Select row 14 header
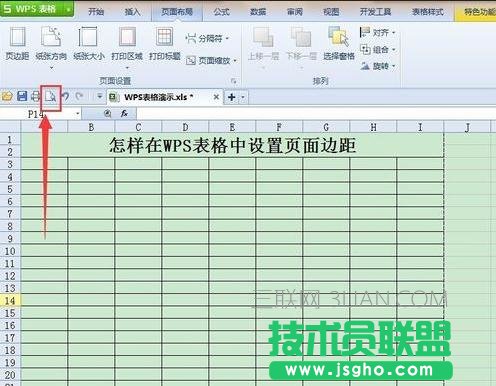The image size is (496, 386). coord(10,301)
